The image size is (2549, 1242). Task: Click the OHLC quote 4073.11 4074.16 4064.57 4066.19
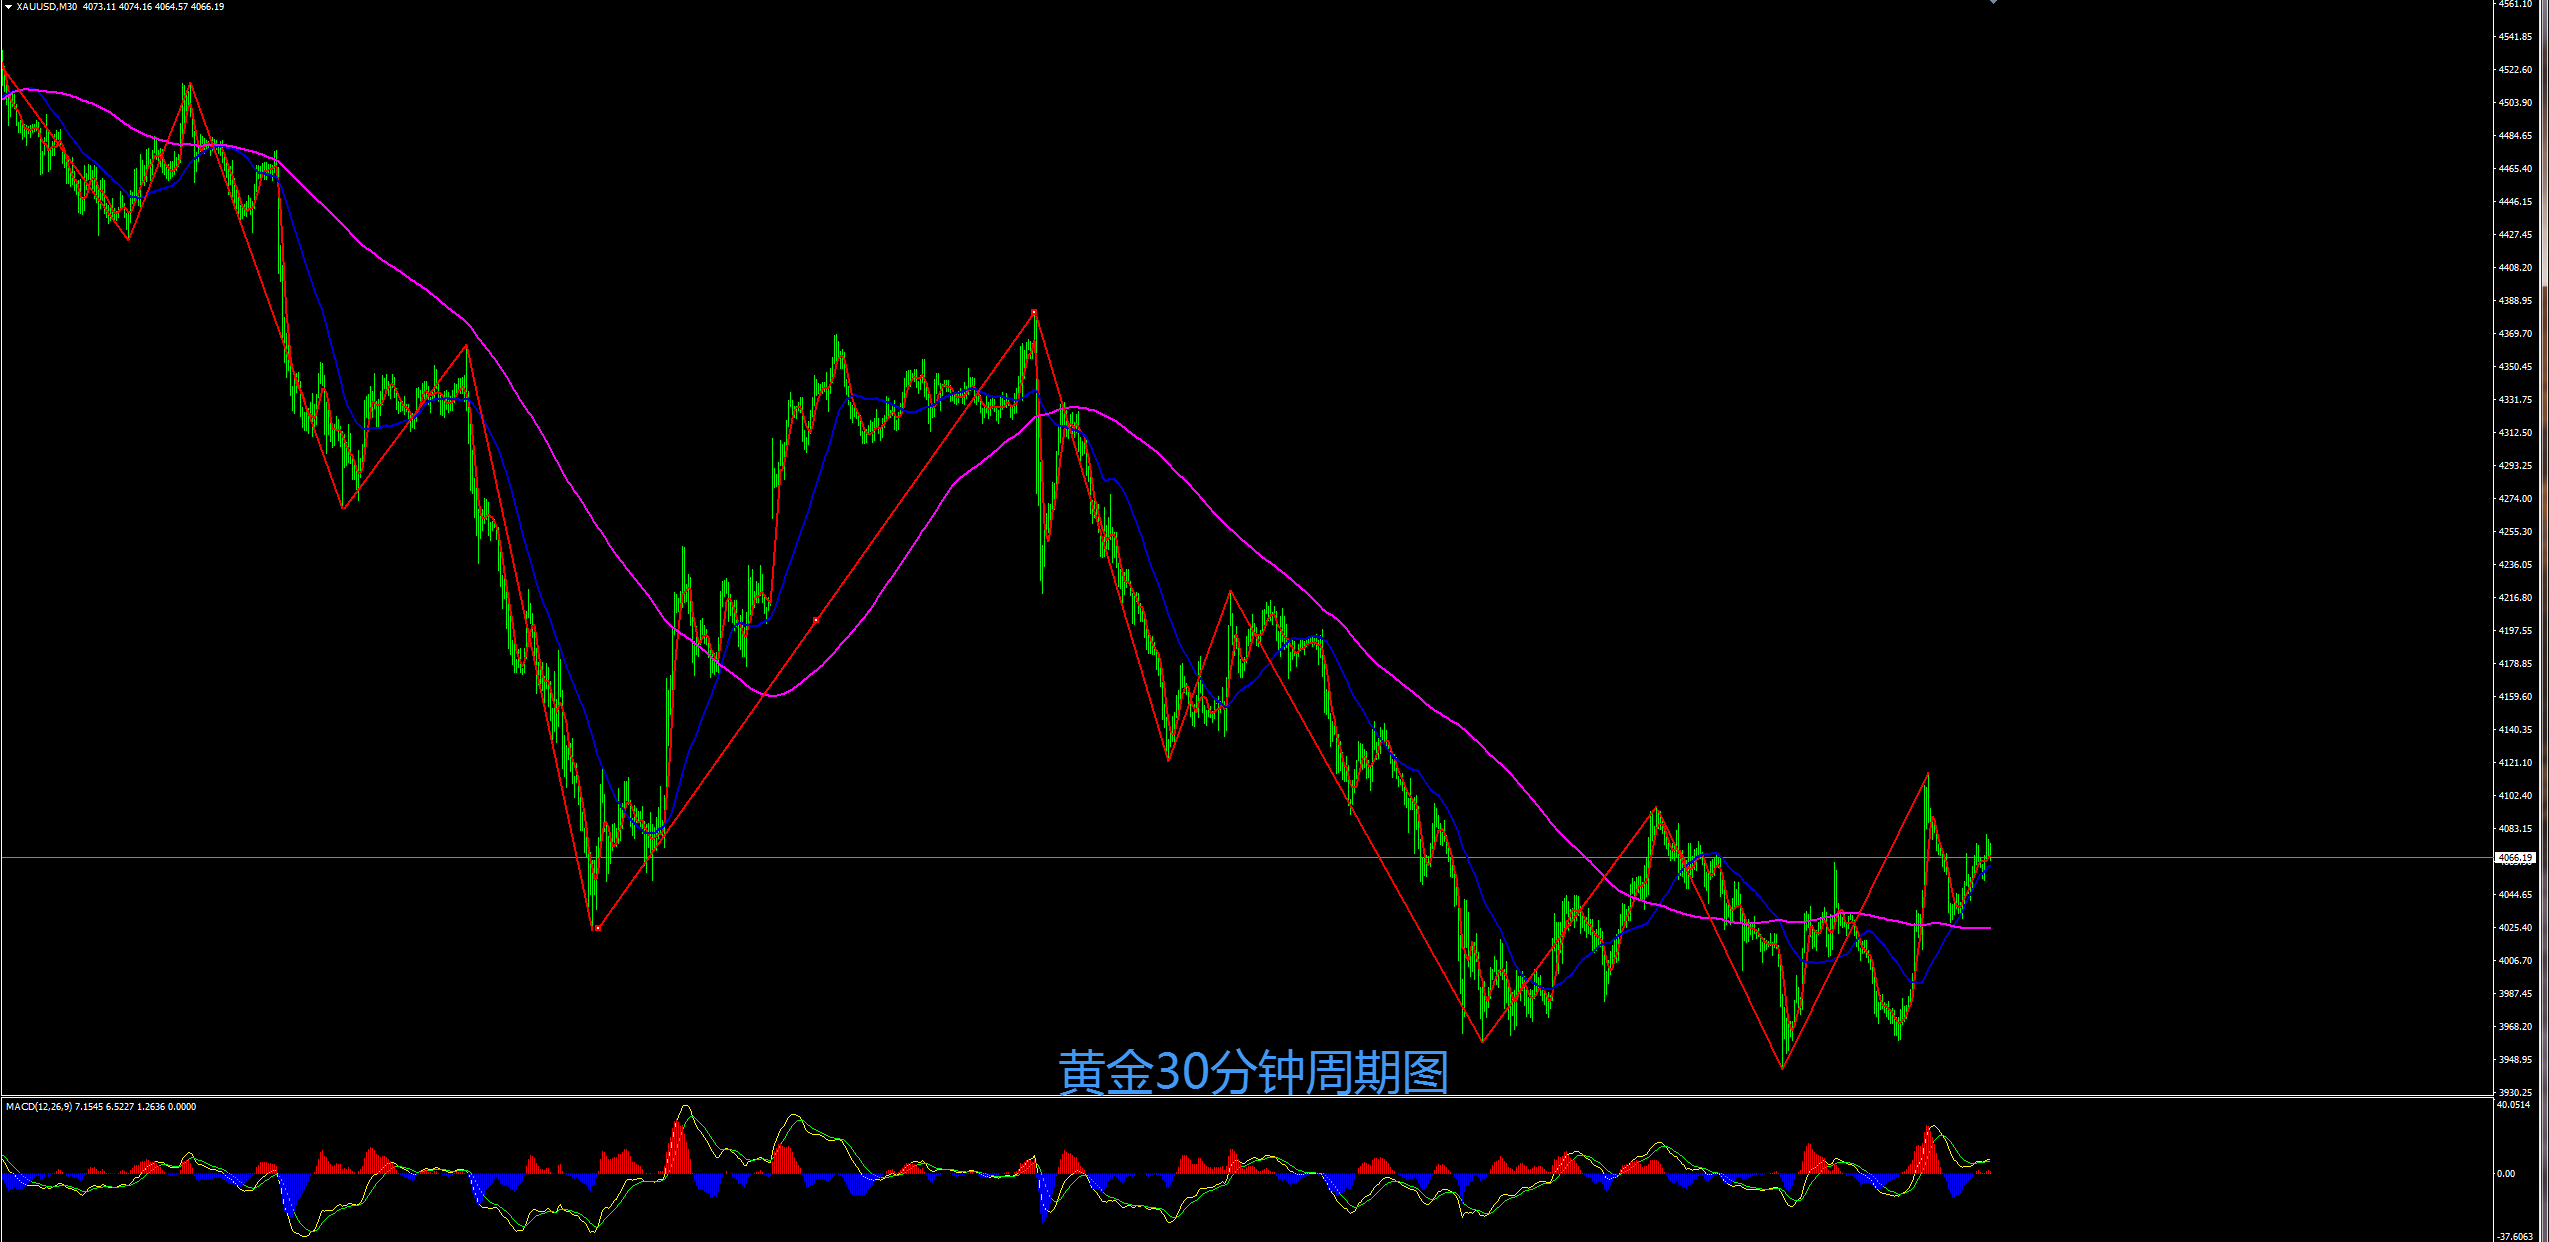click(x=153, y=7)
